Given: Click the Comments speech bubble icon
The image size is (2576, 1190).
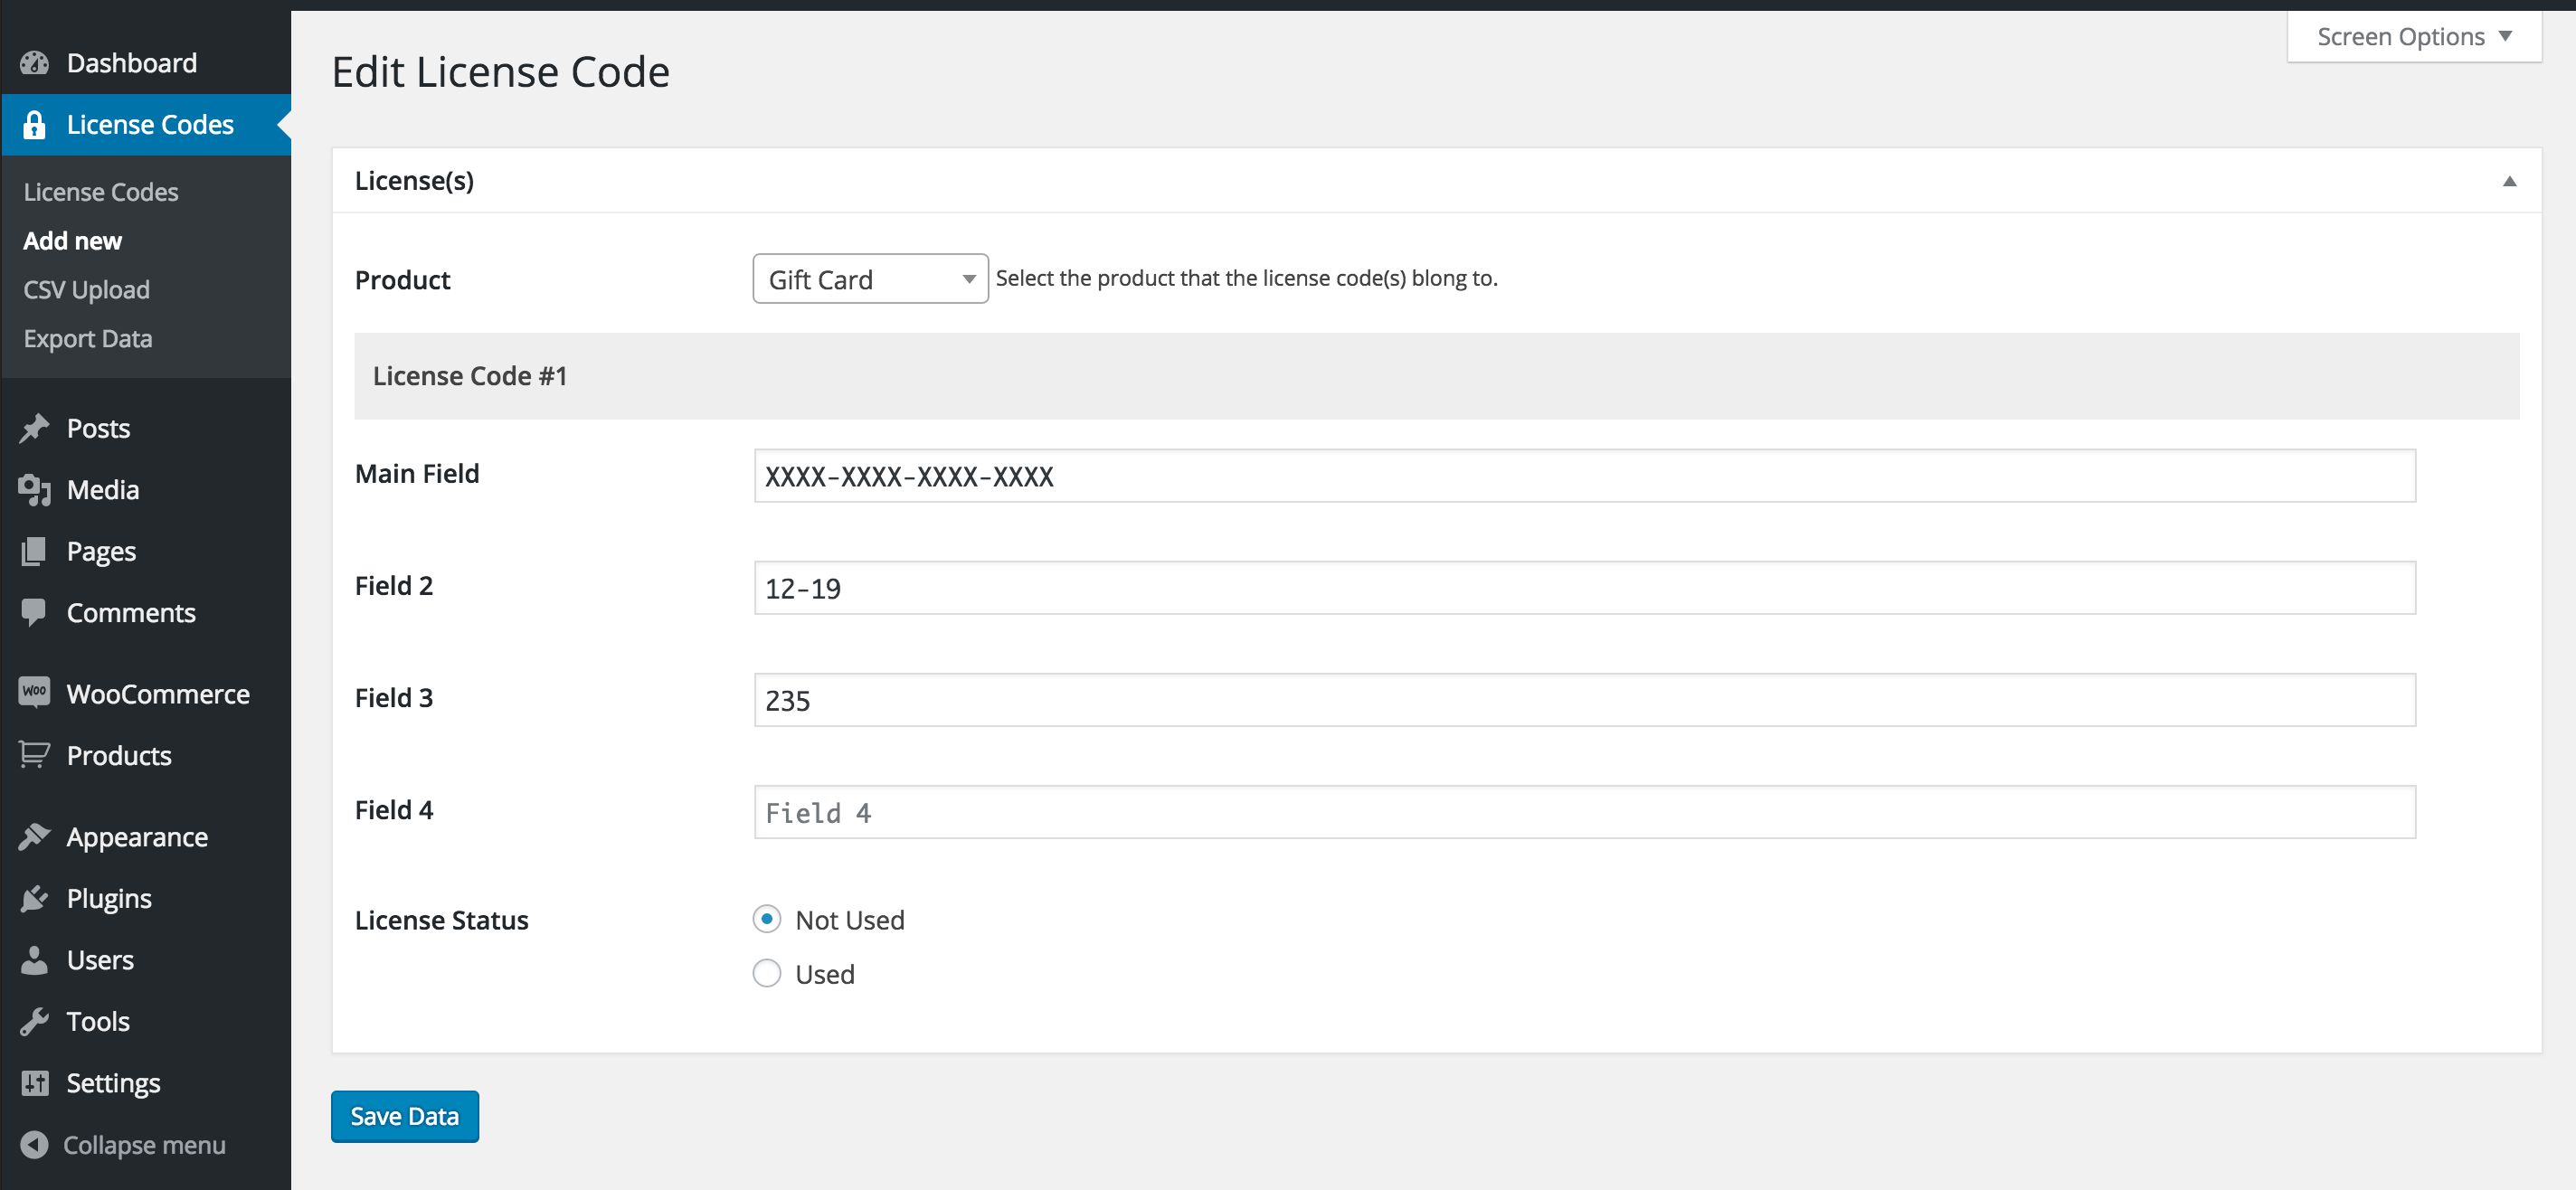Looking at the screenshot, I should pyautogui.click(x=34, y=612).
